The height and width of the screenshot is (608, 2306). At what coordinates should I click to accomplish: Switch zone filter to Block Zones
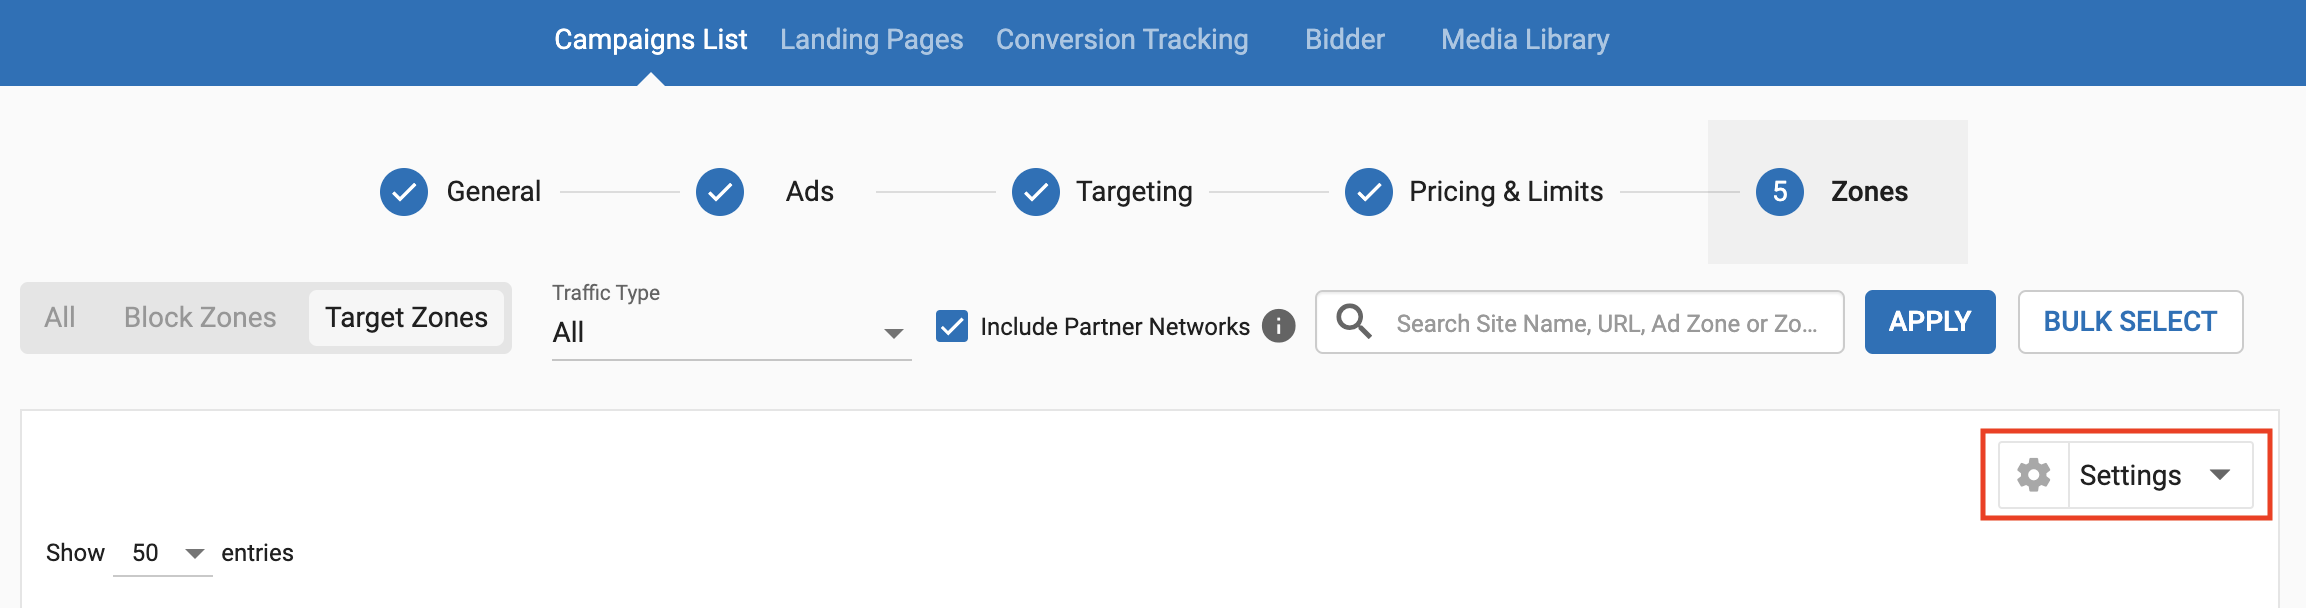[x=200, y=318]
